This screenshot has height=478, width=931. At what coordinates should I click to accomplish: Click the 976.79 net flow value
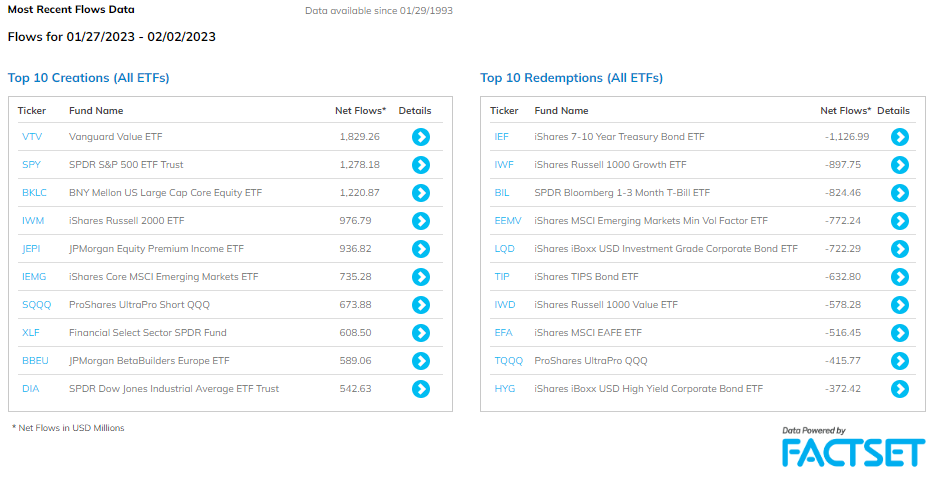[x=356, y=220]
